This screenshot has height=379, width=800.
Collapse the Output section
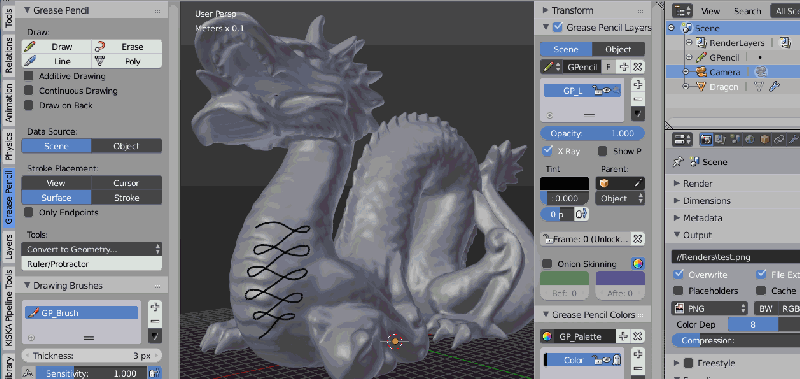pos(677,235)
